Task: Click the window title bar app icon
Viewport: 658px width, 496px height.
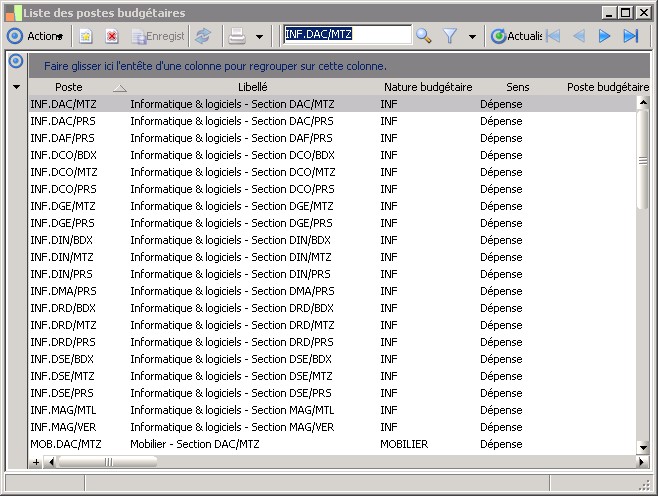Action: [13, 13]
